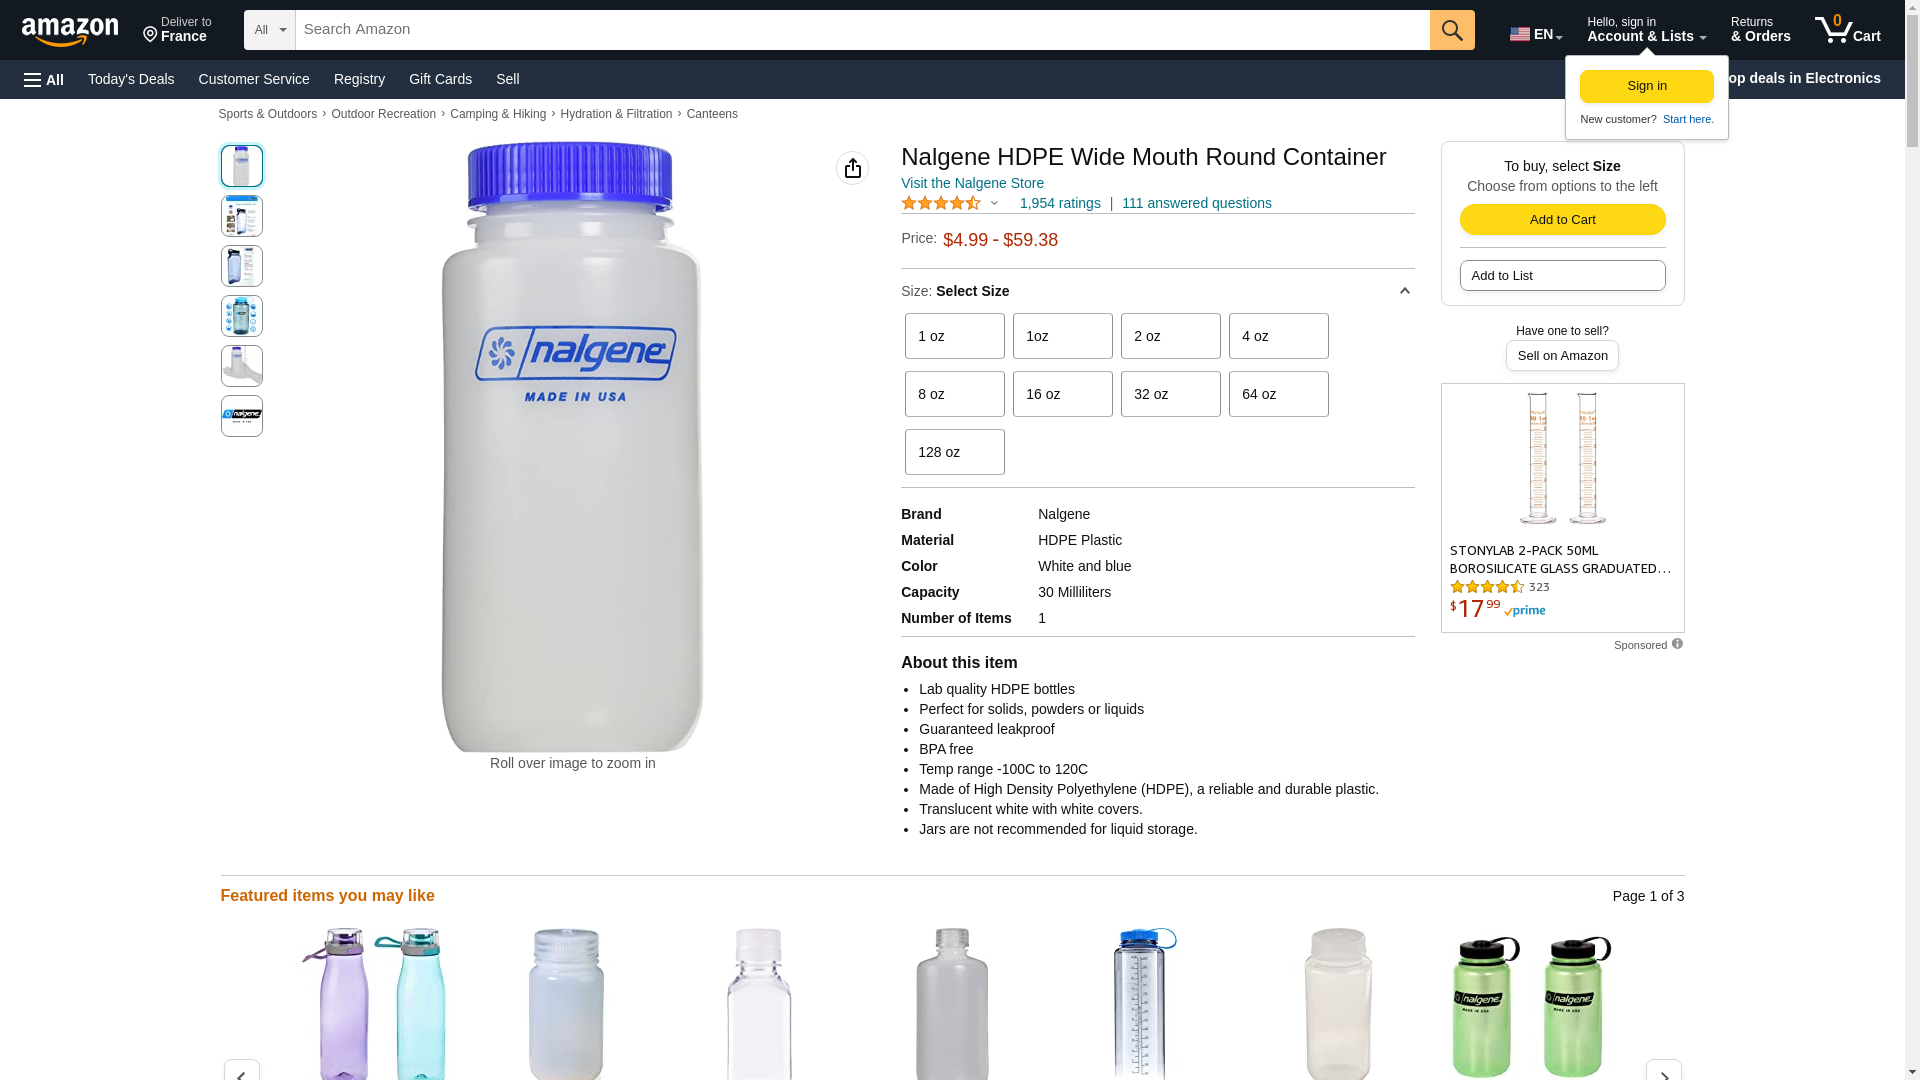Click the magnifying glass search button
Viewport: 1920px width, 1080px height.
1452,30
